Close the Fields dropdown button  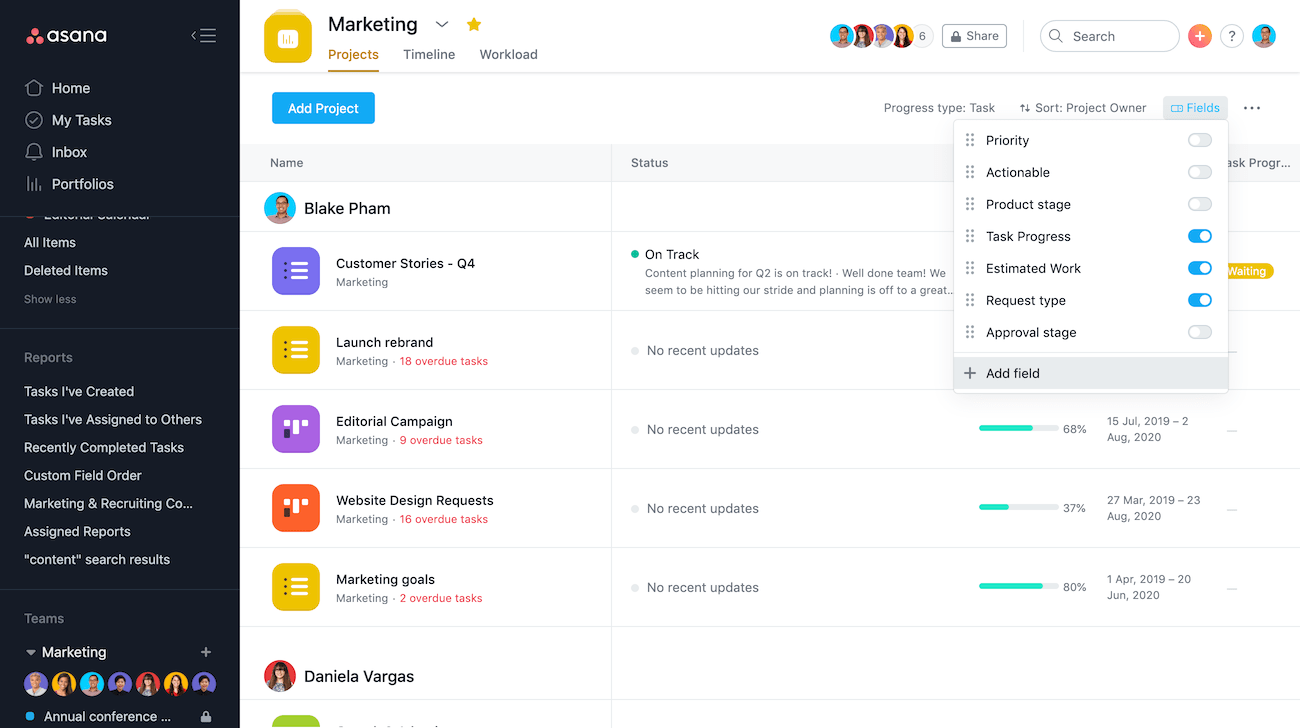1195,108
